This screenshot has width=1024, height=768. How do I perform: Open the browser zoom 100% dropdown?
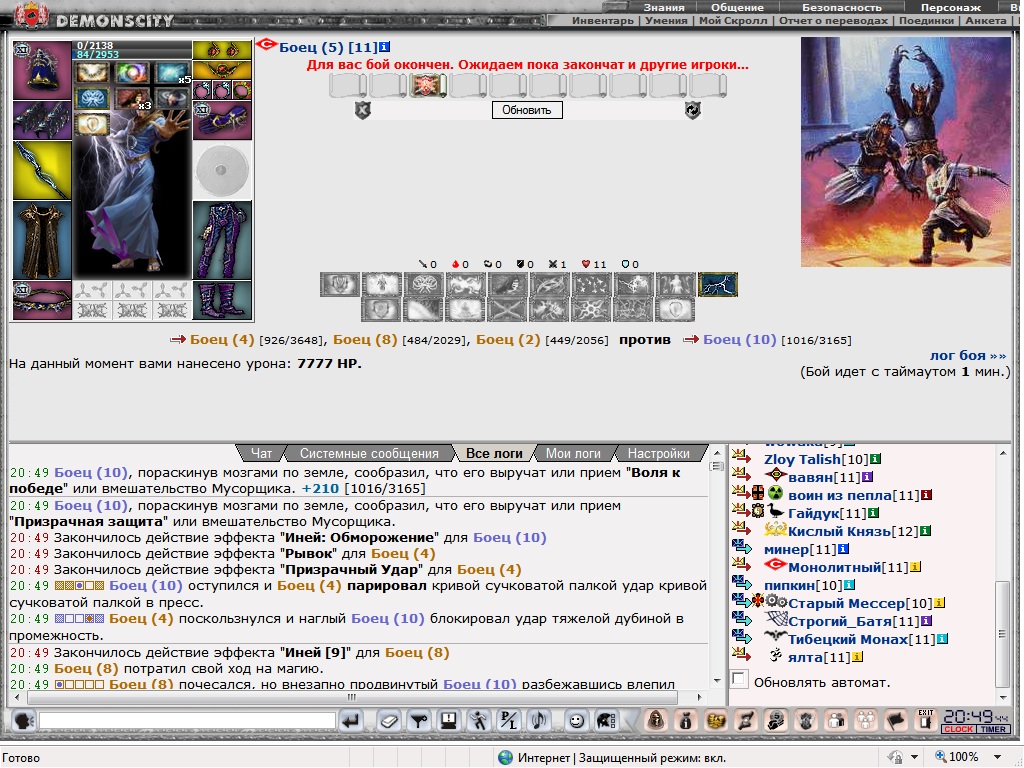point(997,757)
